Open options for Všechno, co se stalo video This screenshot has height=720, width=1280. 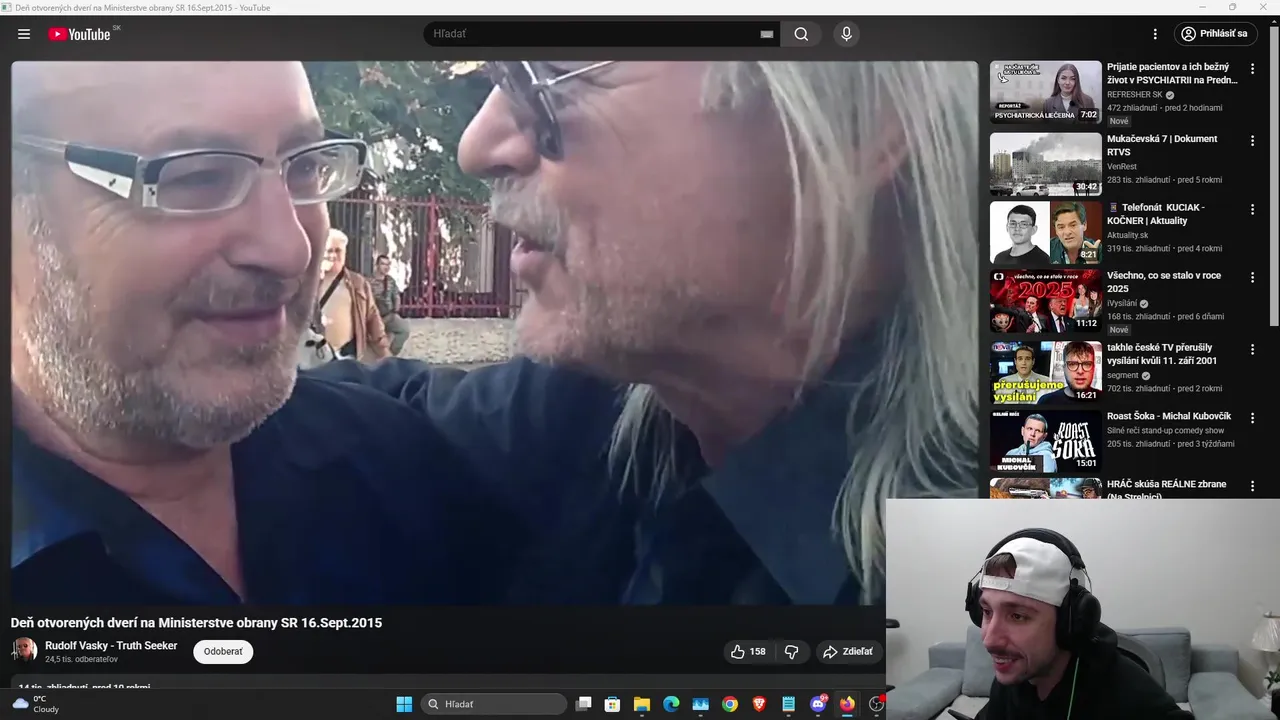click(x=1252, y=278)
